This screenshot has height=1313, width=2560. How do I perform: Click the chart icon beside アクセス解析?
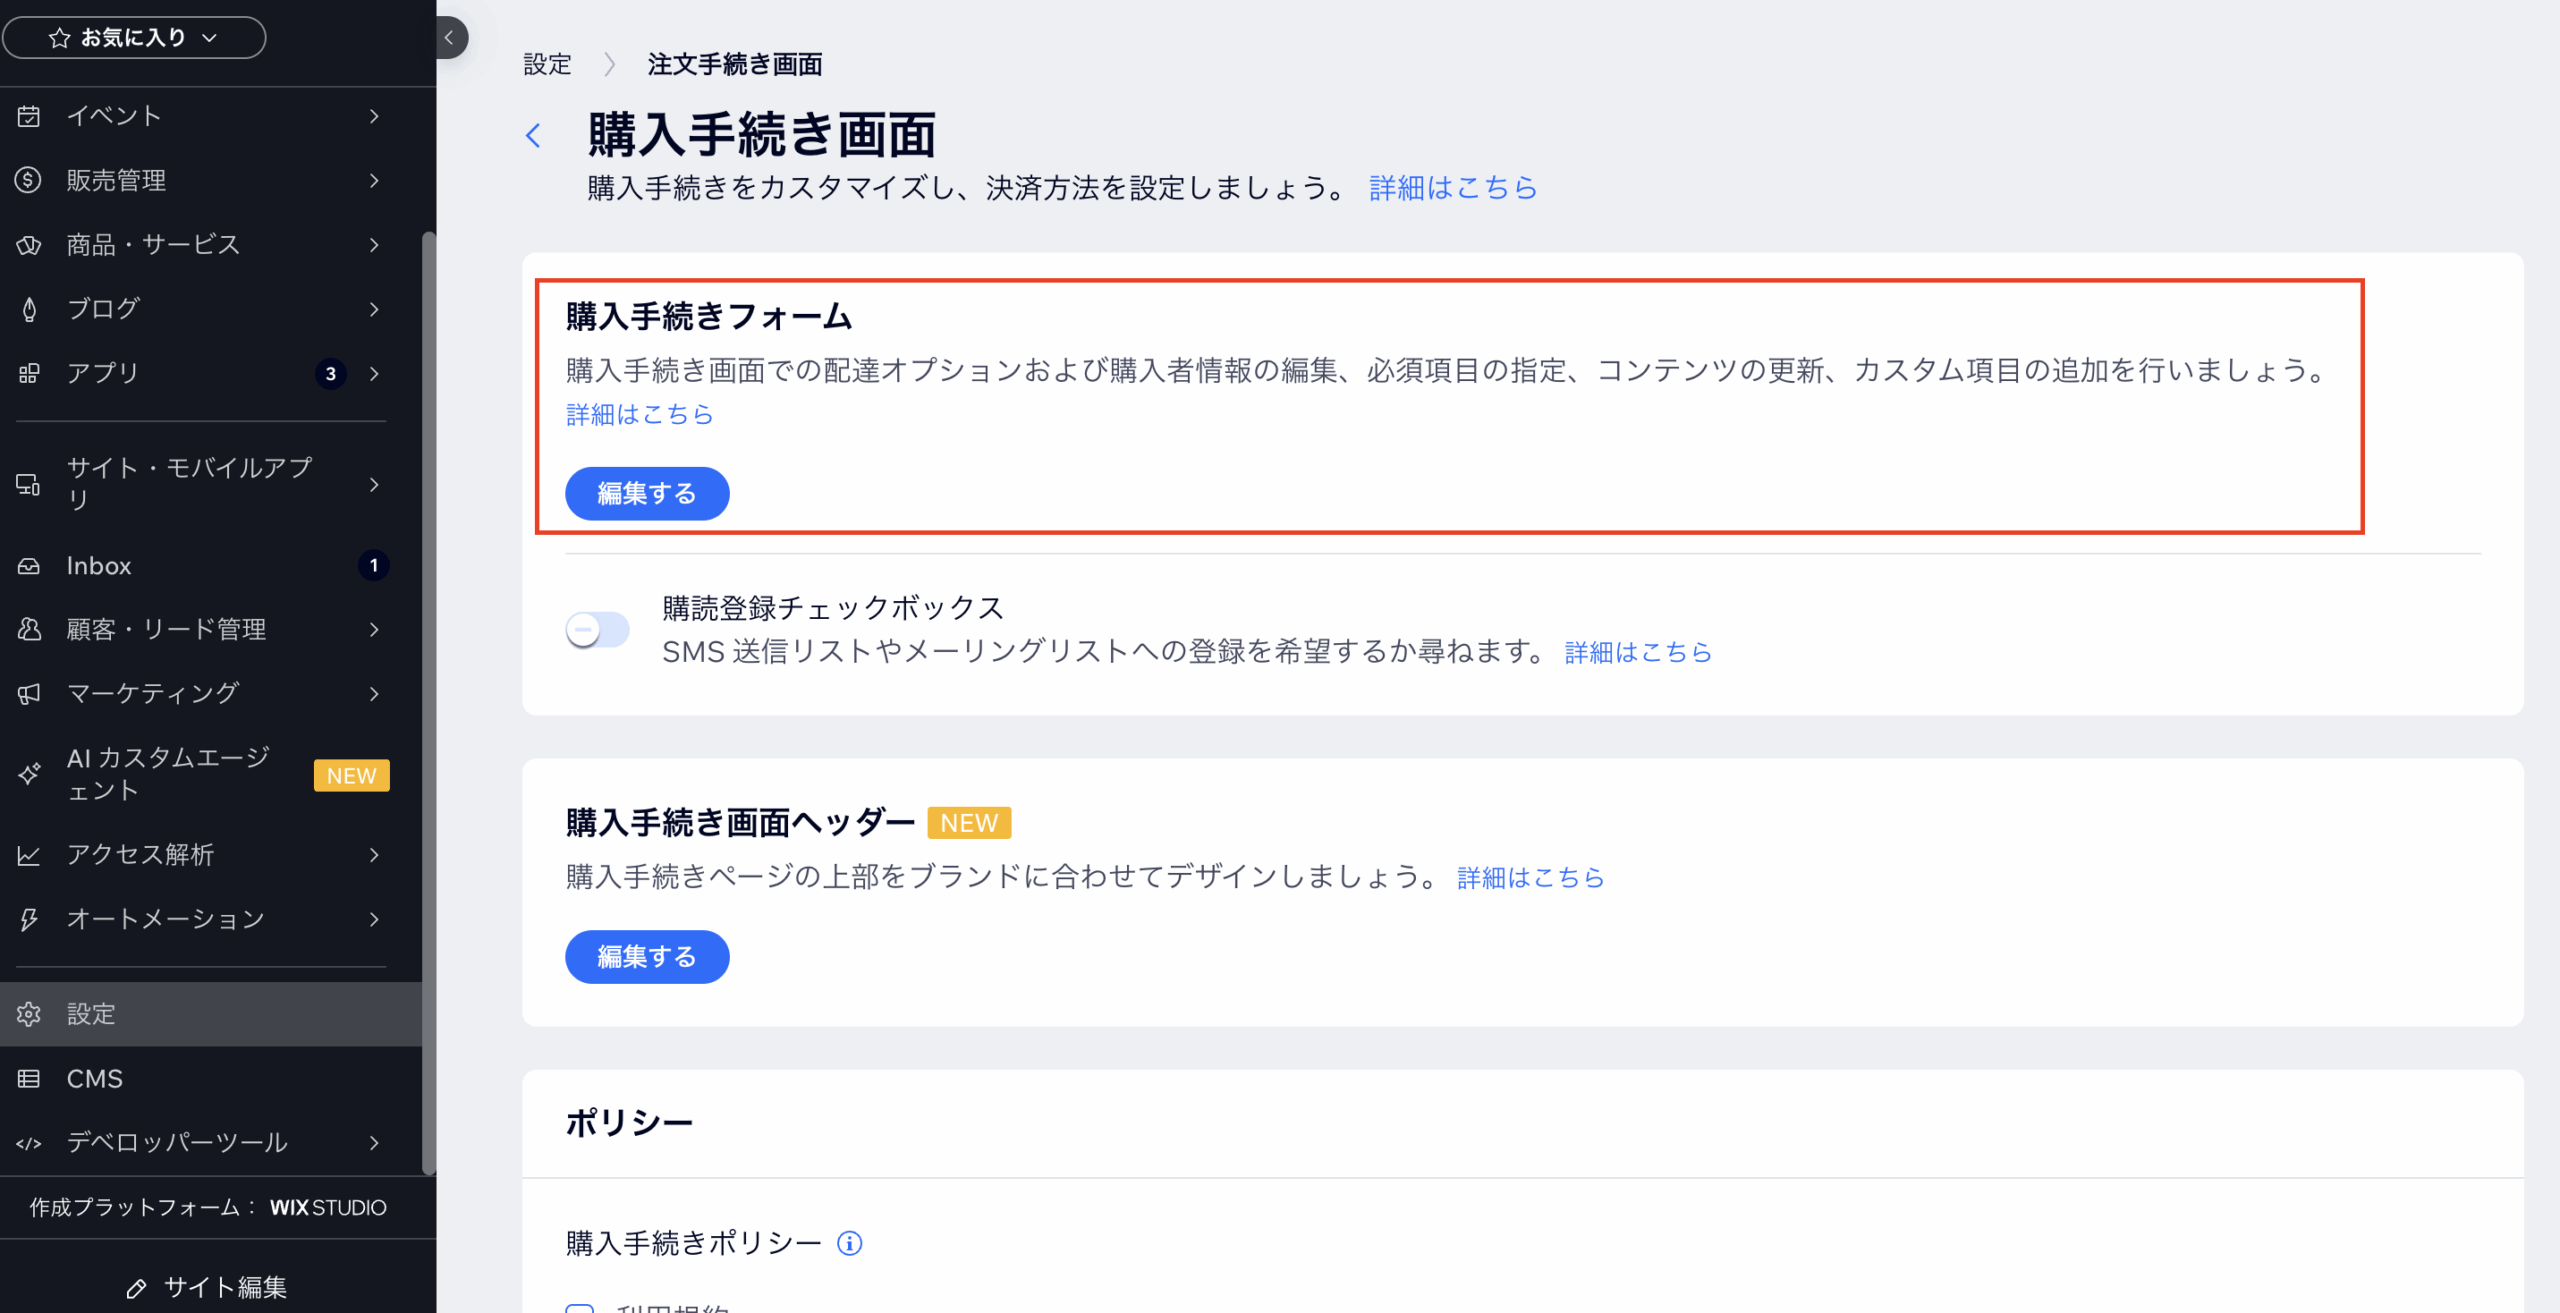pyautogui.click(x=29, y=855)
